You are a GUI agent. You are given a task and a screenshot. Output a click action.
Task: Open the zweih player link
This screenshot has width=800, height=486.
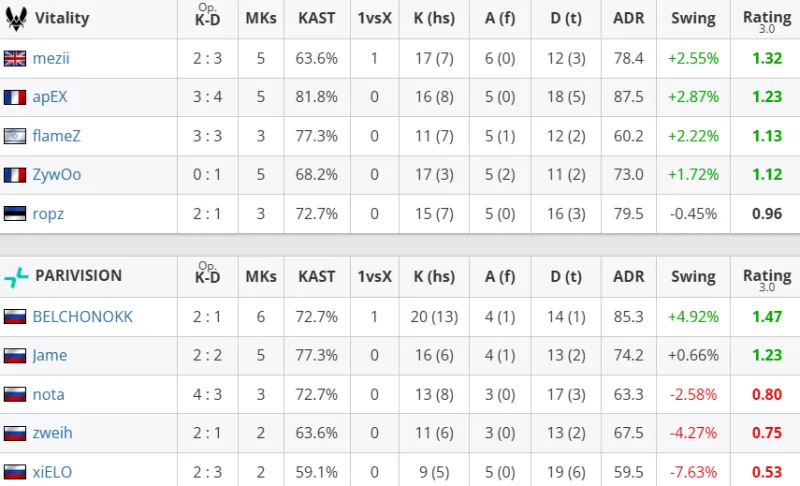pyautogui.click(x=53, y=433)
